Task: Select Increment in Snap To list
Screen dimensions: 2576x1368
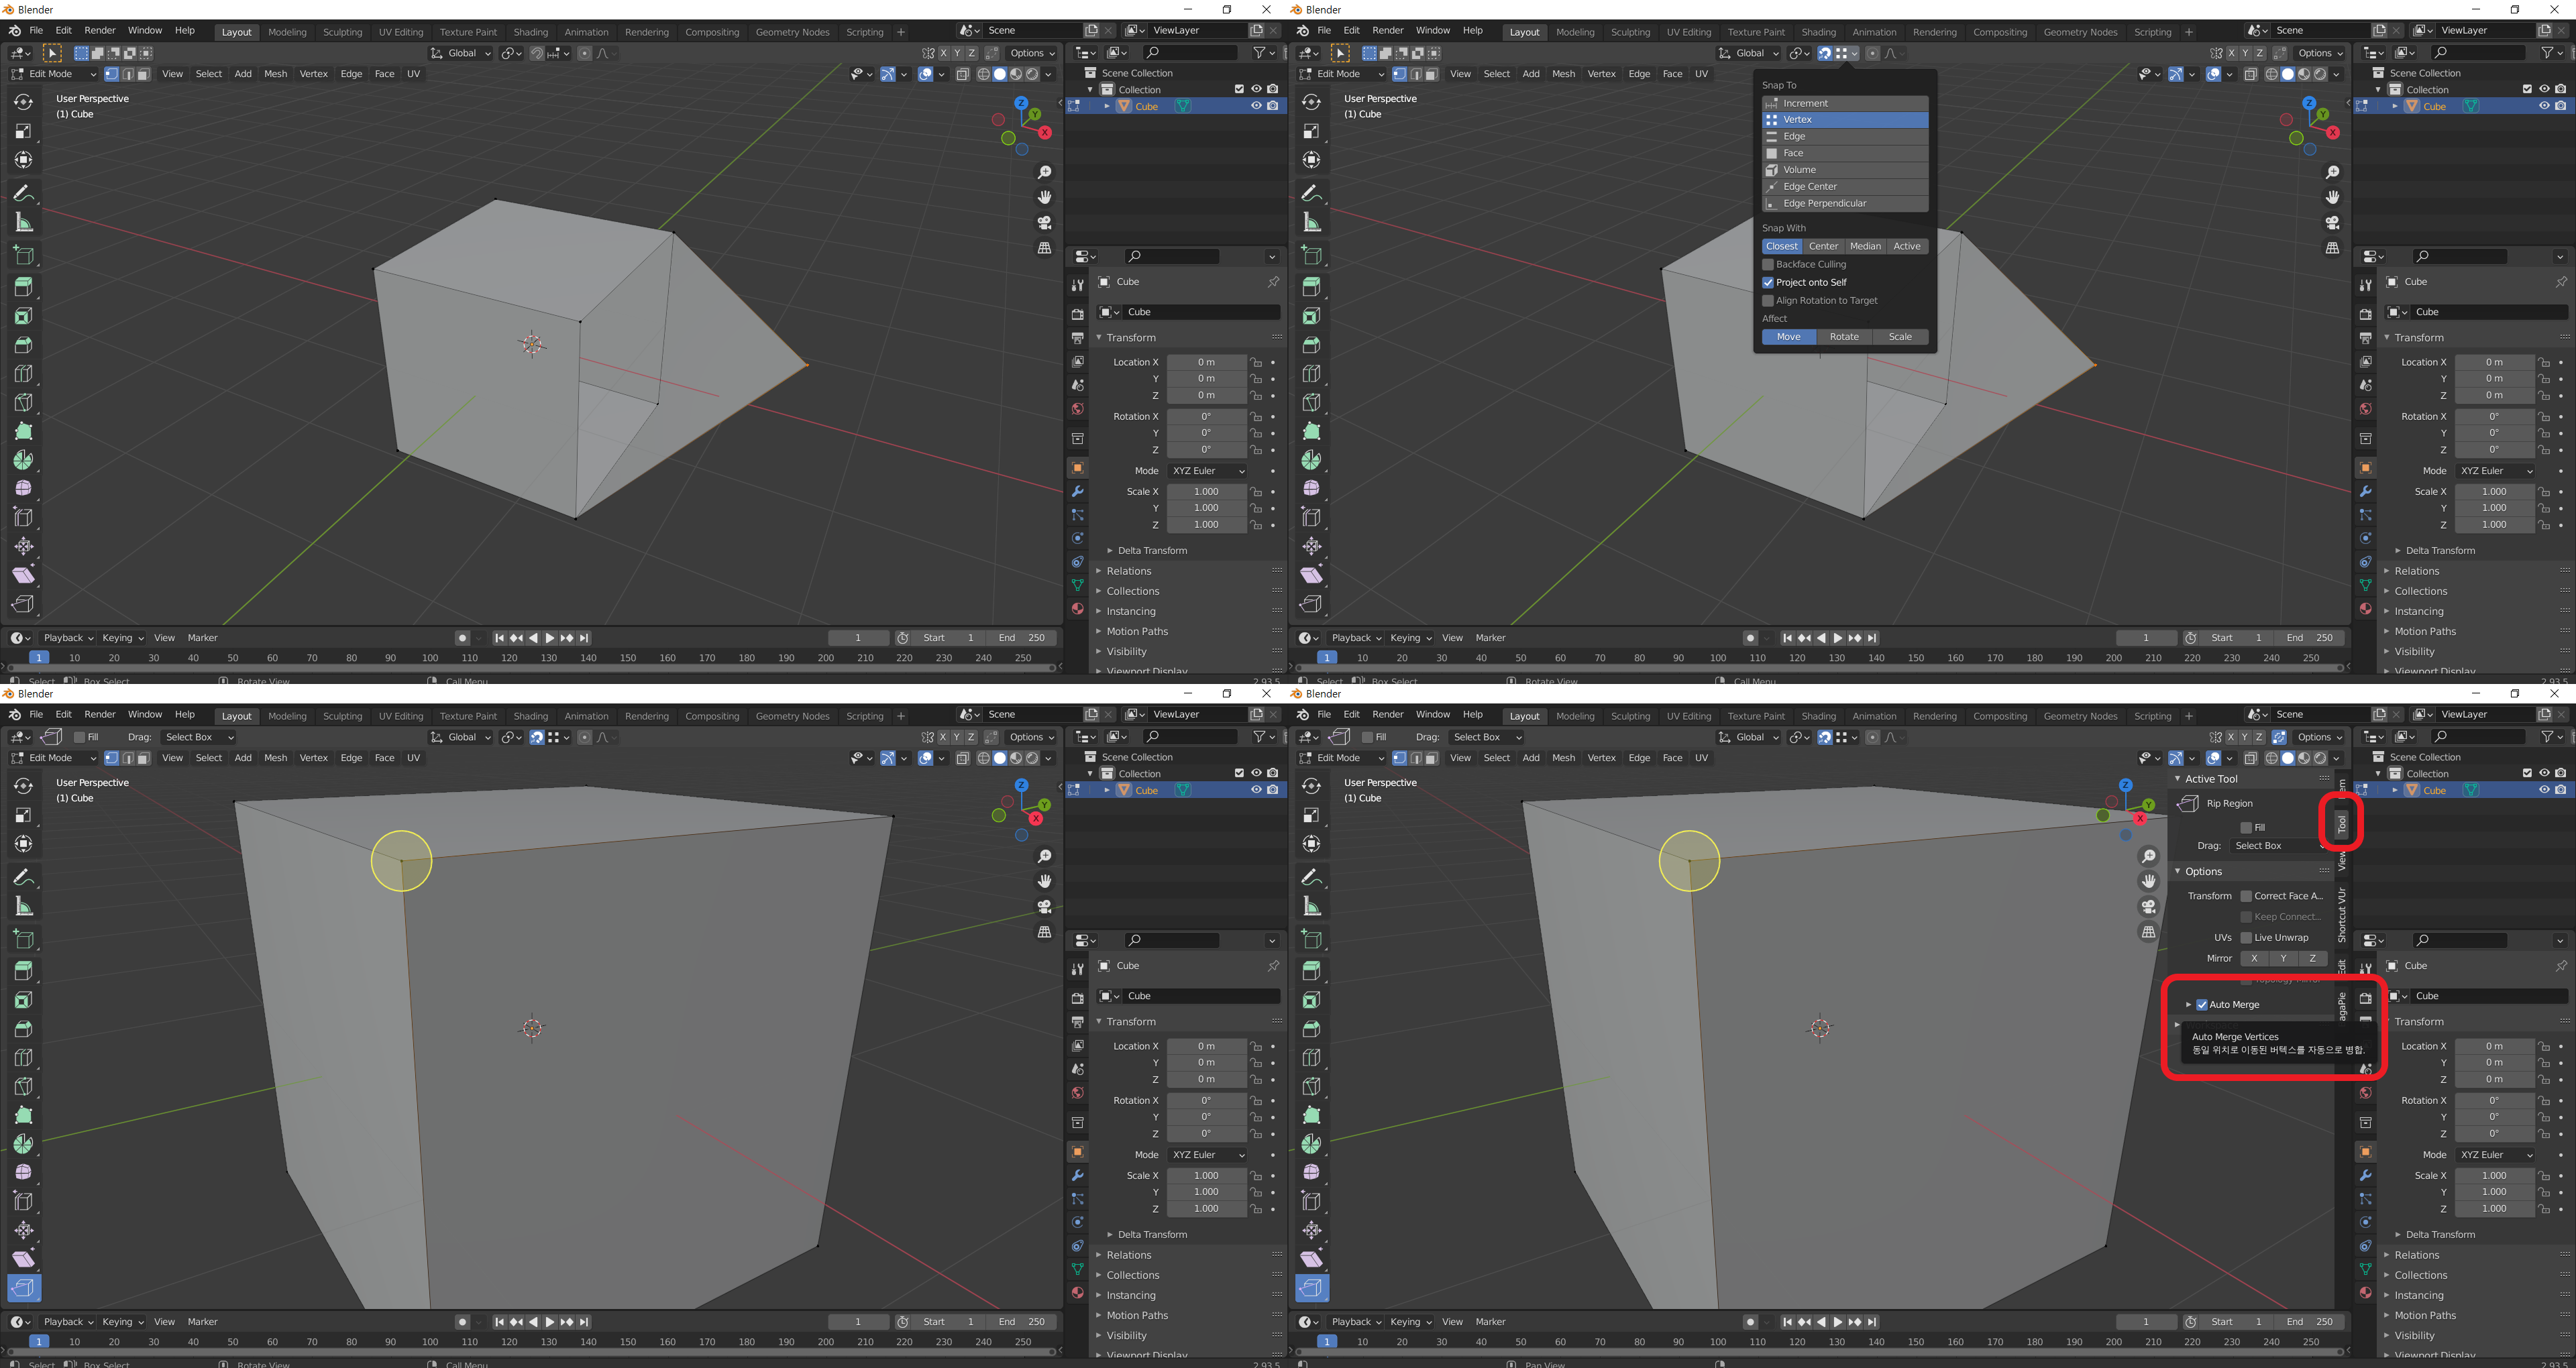Action: click(1845, 103)
